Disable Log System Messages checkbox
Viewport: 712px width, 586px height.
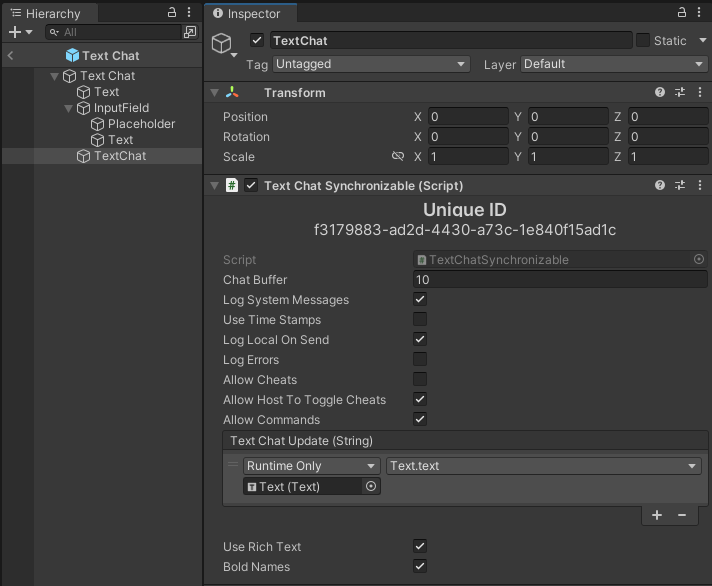point(420,300)
